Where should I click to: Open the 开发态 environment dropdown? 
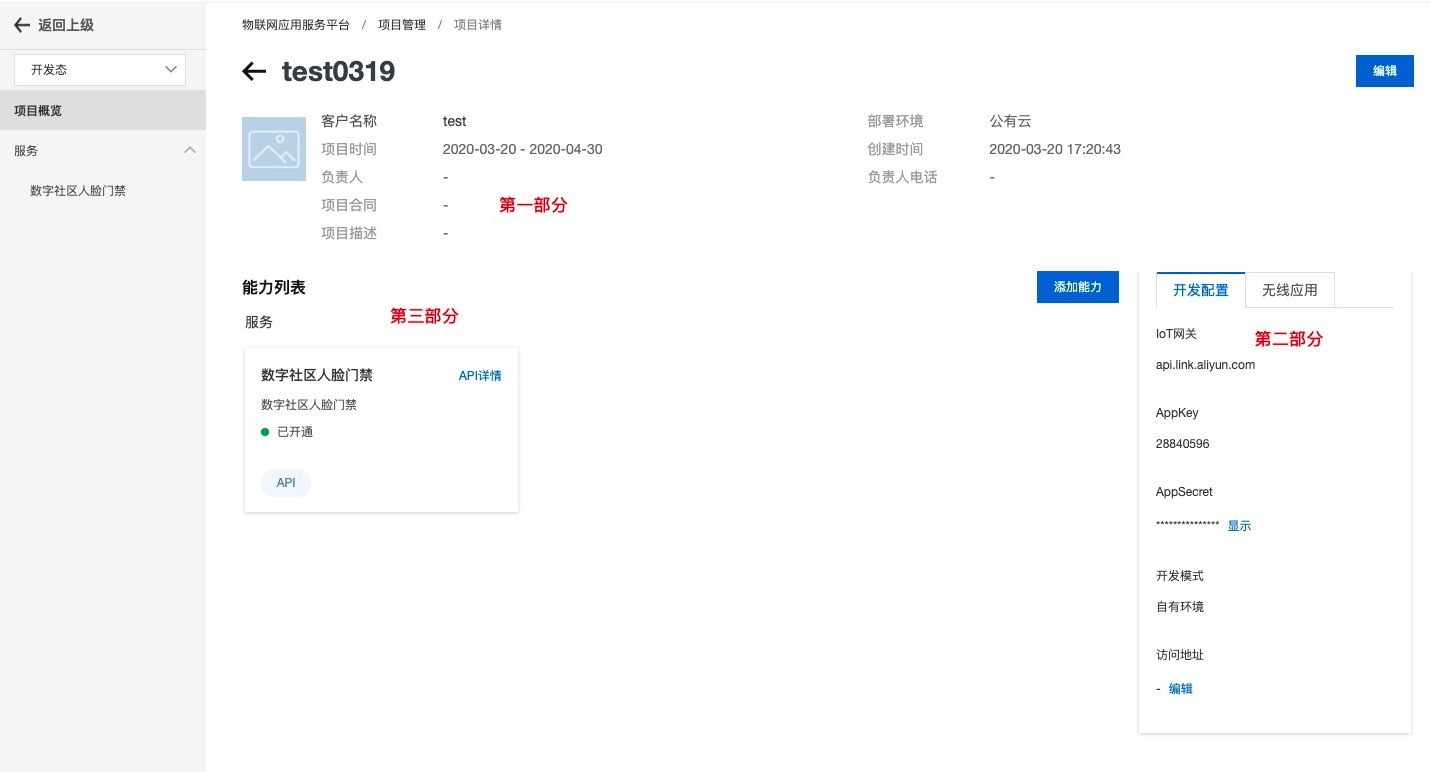100,70
